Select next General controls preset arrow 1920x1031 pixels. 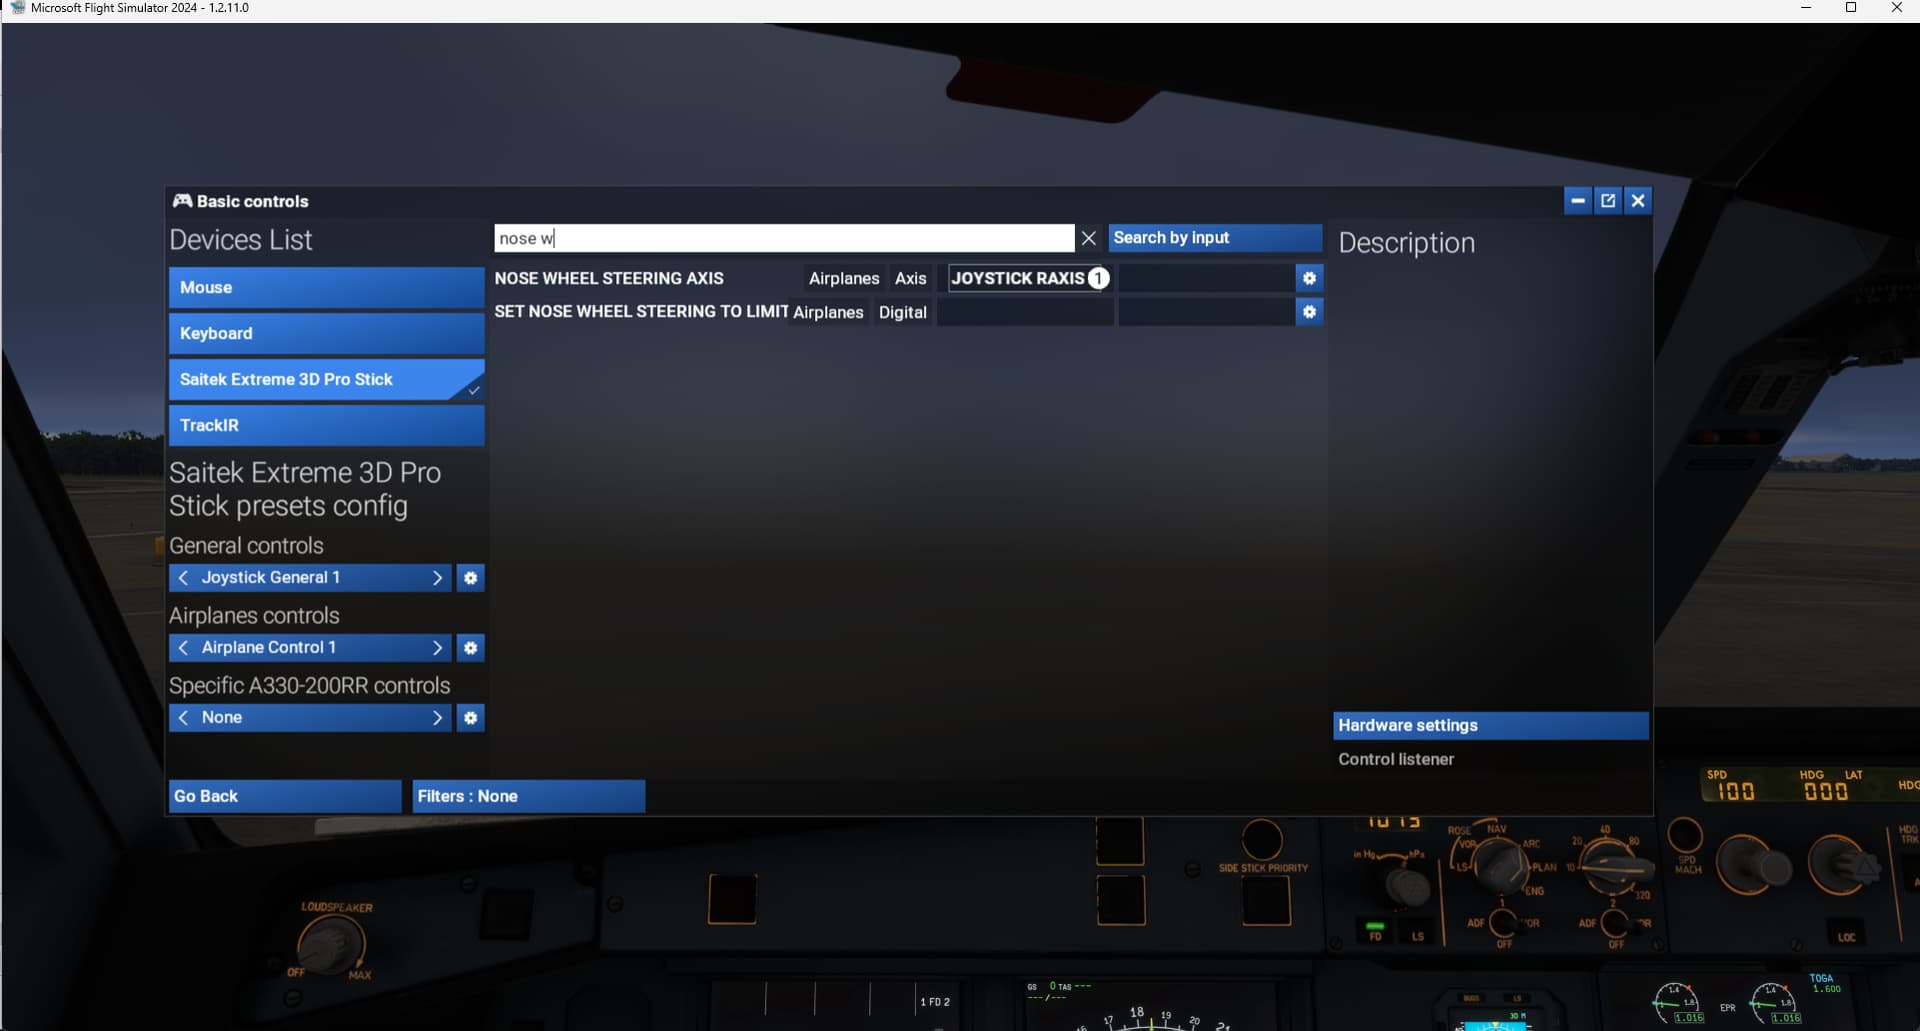point(437,578)
